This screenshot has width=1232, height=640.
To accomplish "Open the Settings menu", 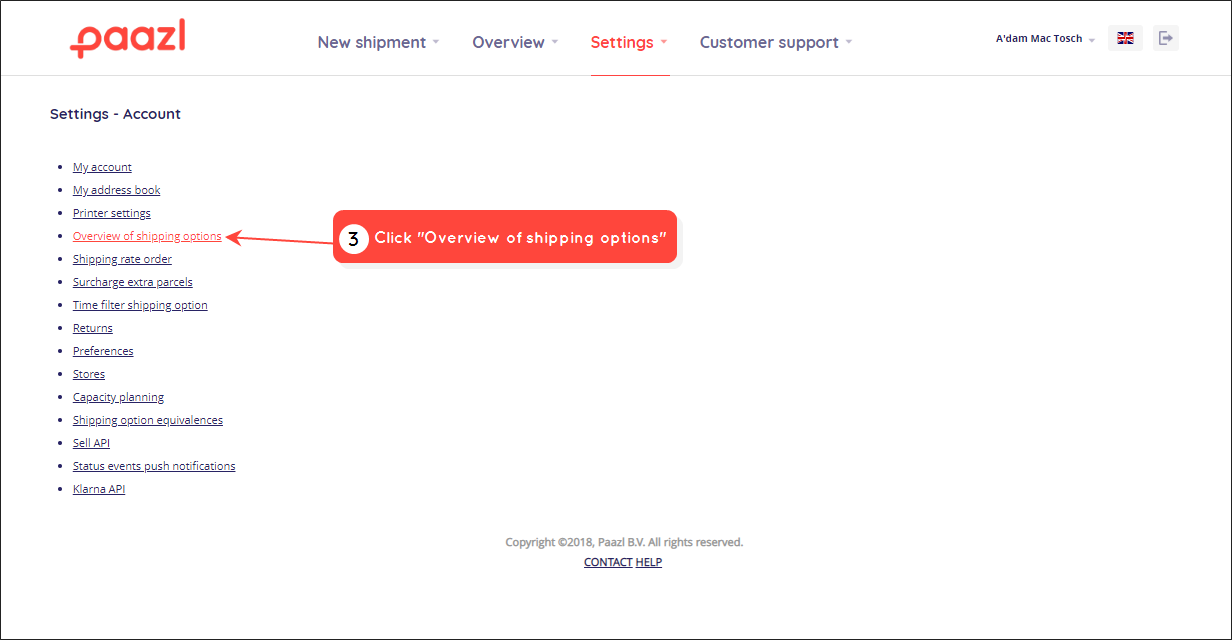I will (629, 42).
